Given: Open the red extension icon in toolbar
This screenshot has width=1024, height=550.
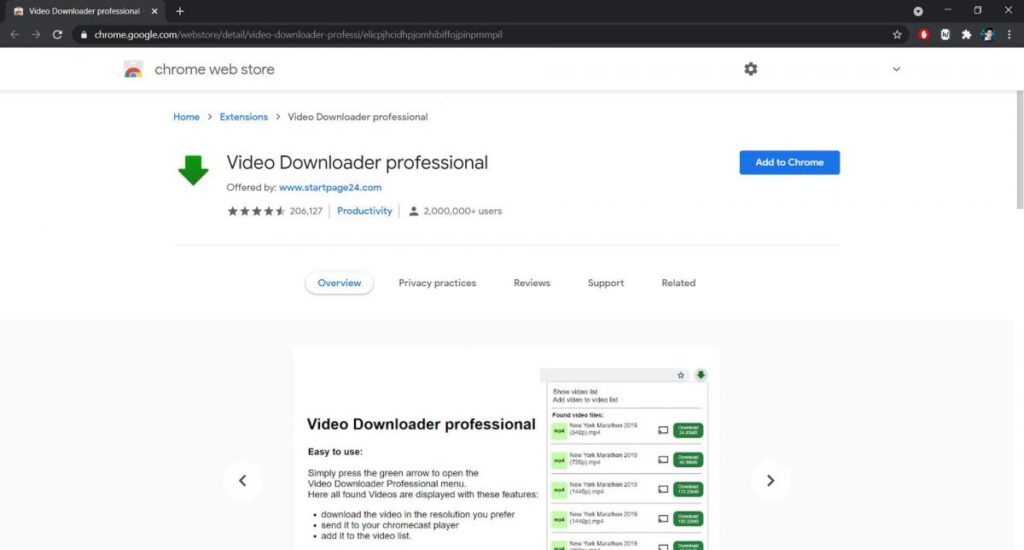Looking at the screenshot, I should (923, 35).
